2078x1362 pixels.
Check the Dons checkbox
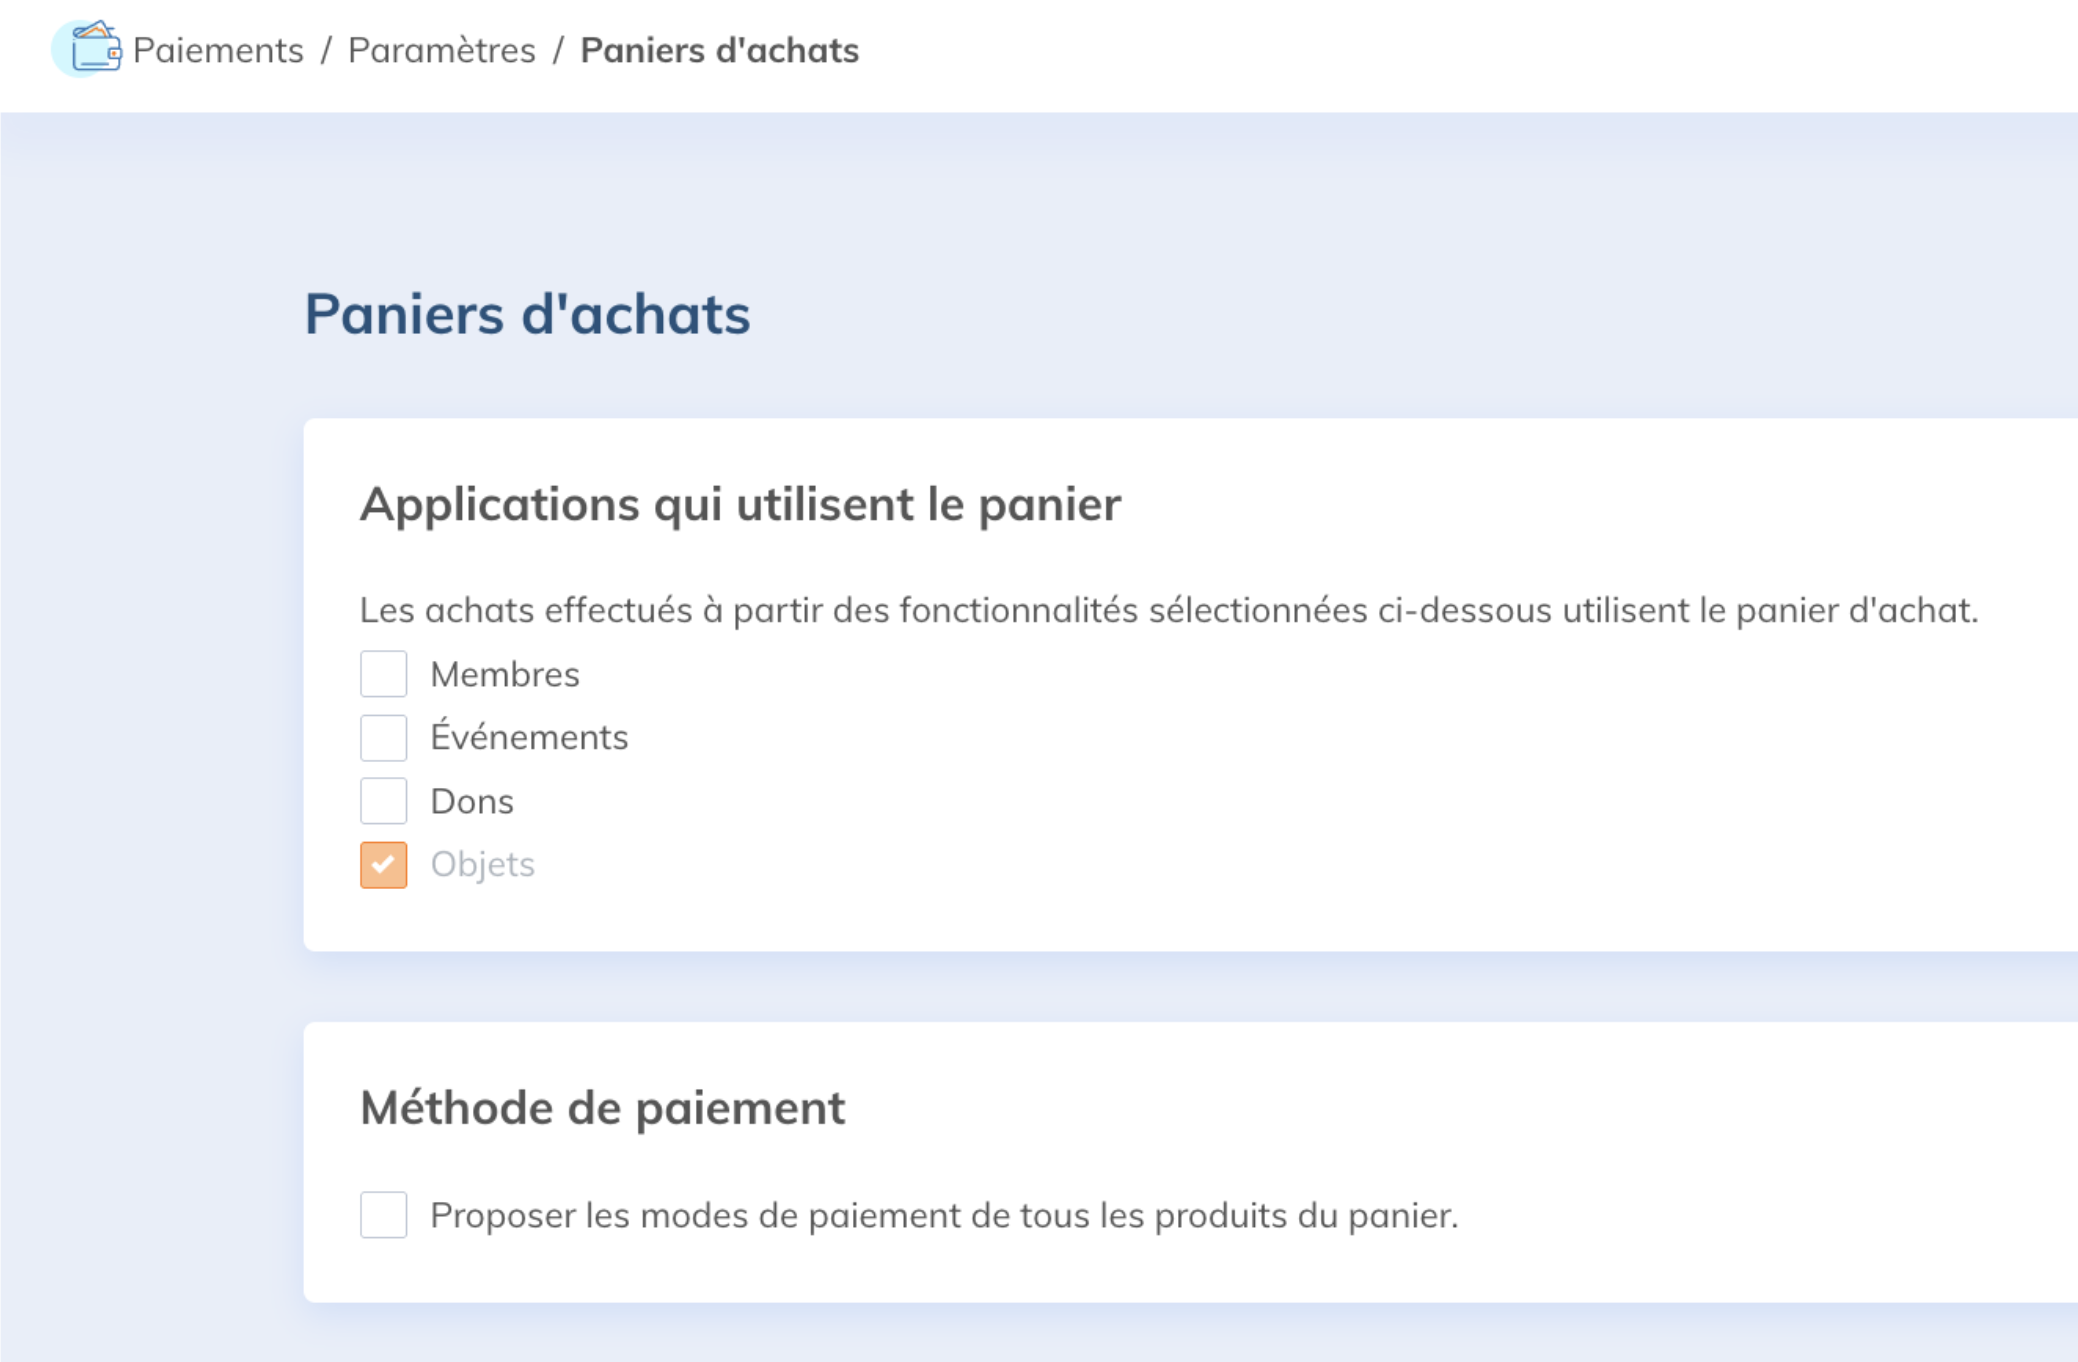pos(384,801)
